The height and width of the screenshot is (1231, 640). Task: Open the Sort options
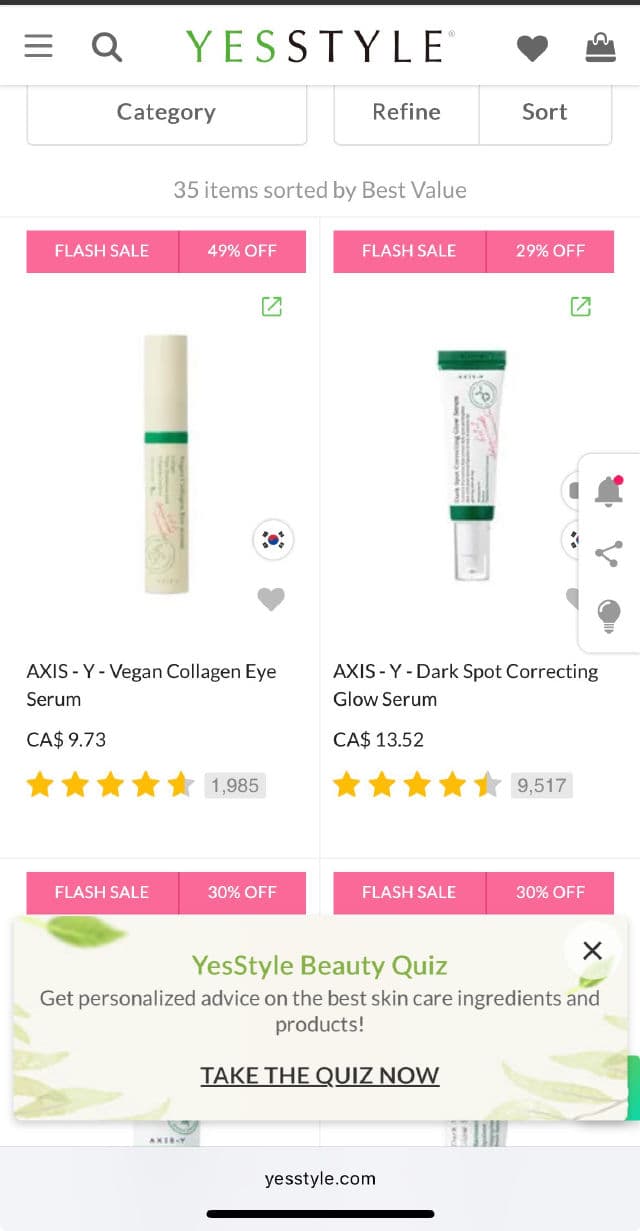click(x=544, y=112)
